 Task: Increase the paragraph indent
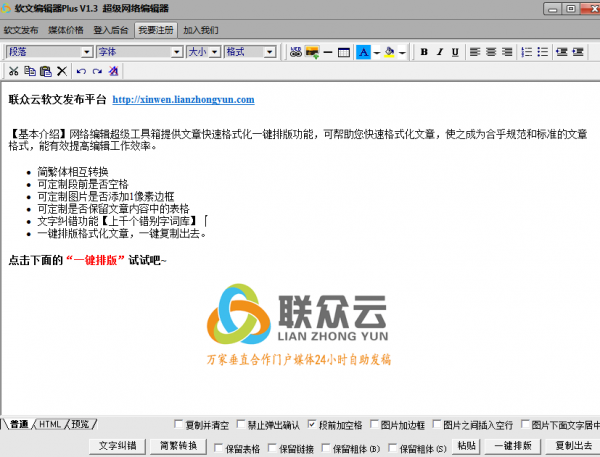pyautogui.click(x=578, y=52)
